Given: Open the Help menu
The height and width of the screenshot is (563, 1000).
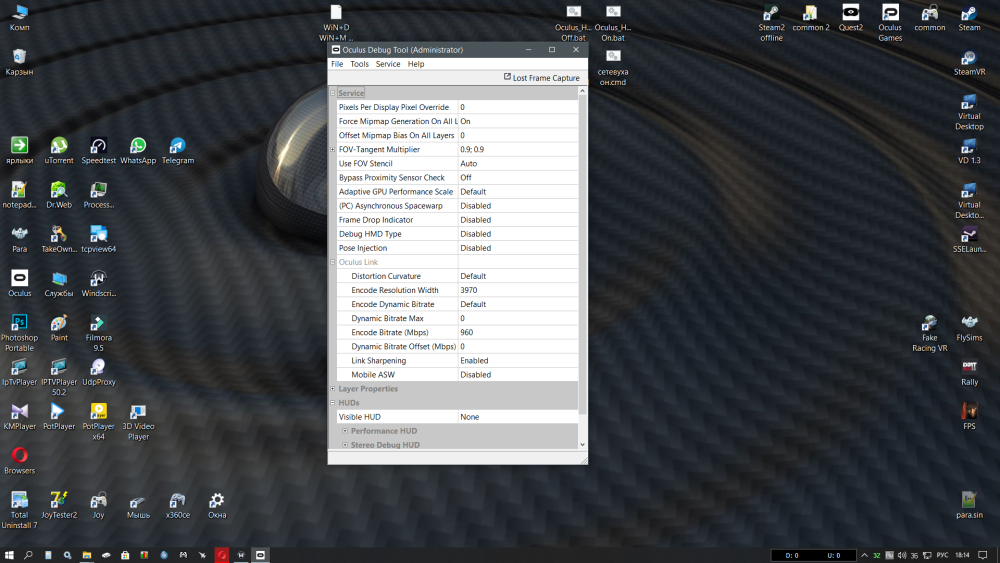Looking at the screenshot, I should (416, 64).
